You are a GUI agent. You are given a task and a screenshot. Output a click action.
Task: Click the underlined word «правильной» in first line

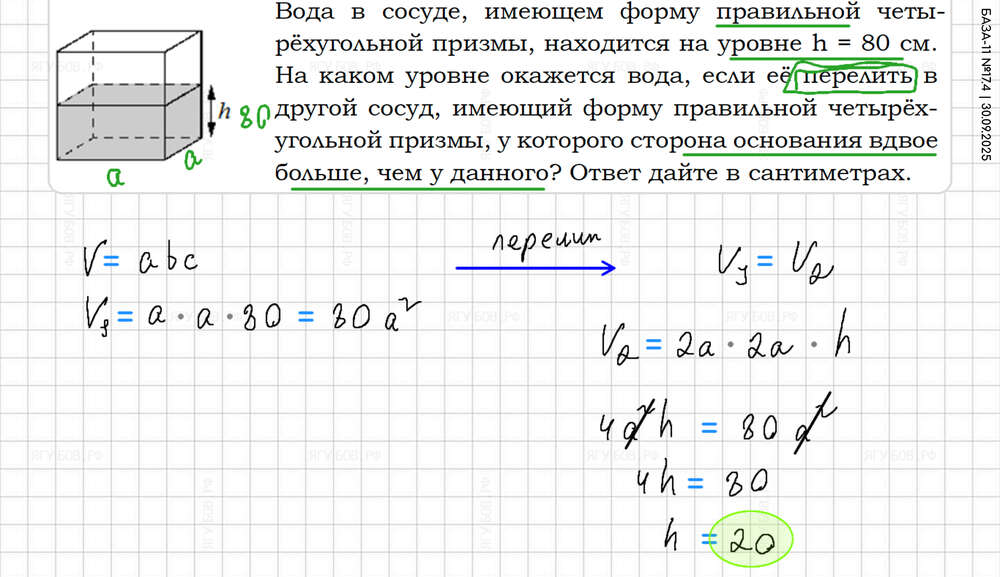click(x=788, y=14)
